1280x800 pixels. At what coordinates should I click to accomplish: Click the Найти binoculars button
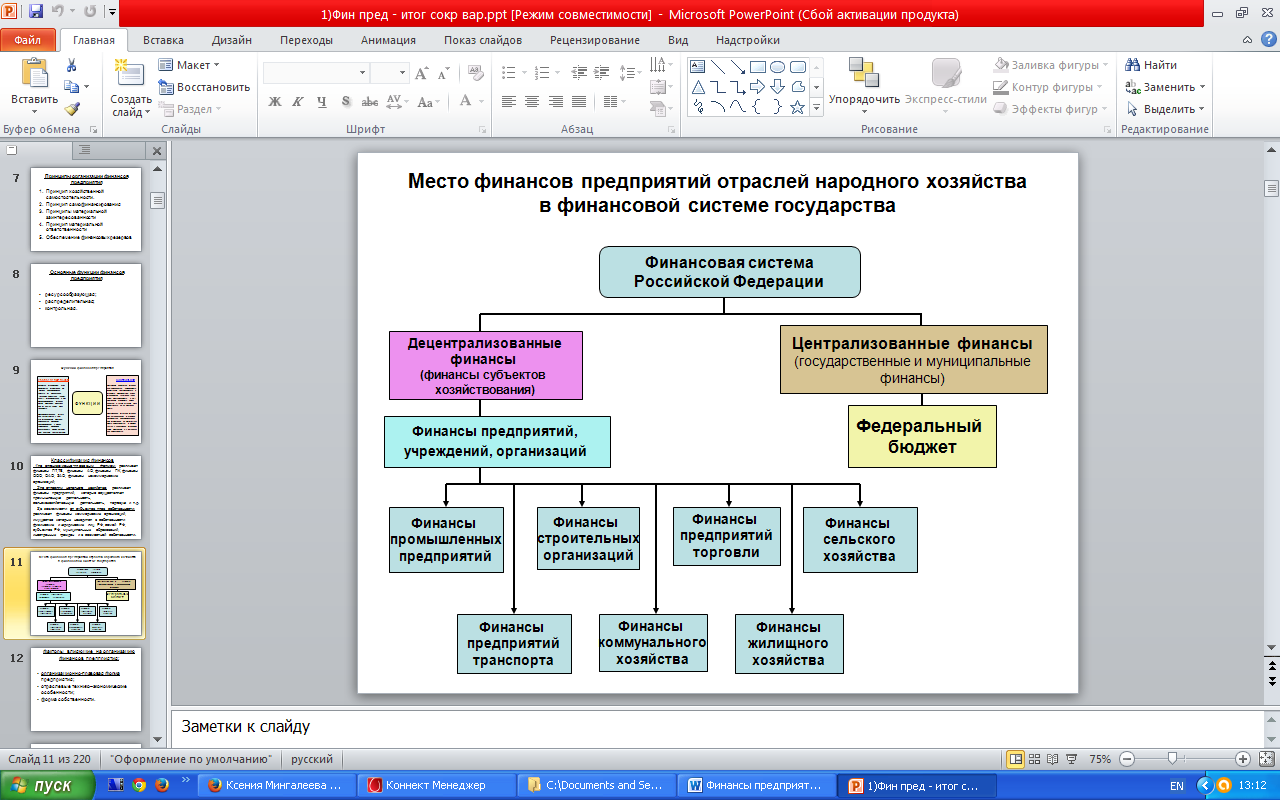(x=1150, y=65)
